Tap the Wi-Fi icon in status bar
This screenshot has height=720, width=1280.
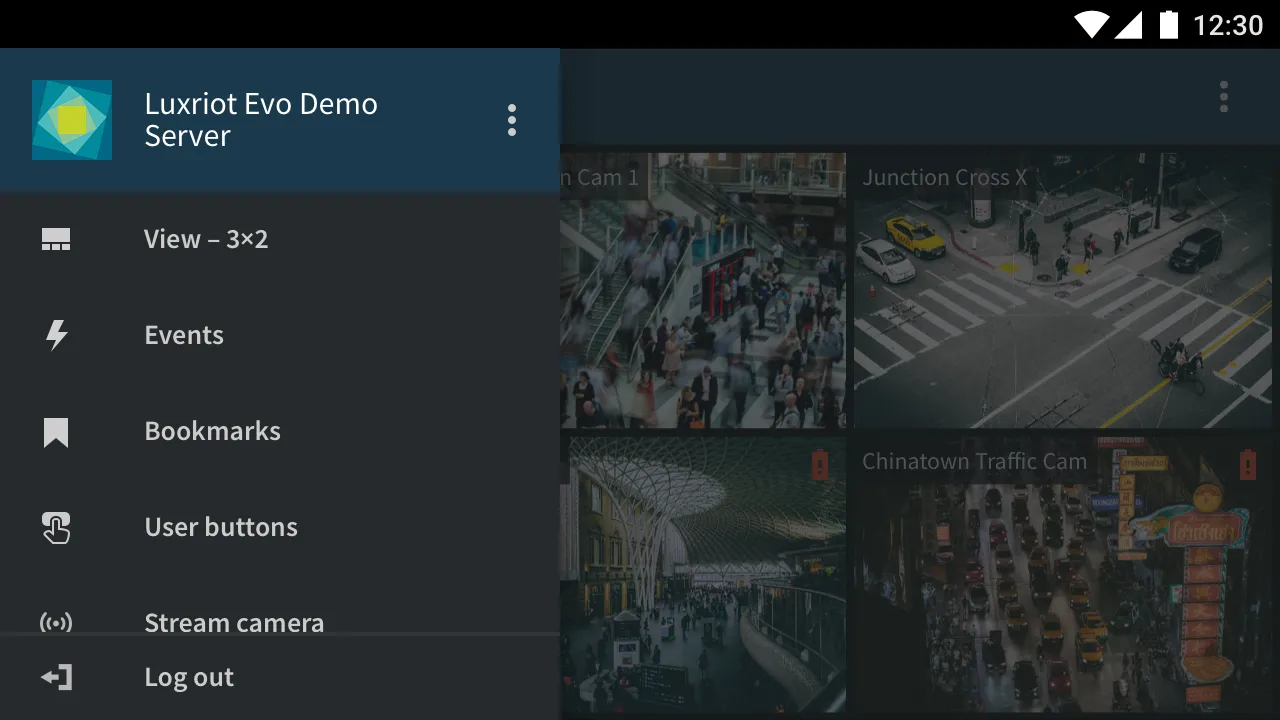[x=1091, y=24]
